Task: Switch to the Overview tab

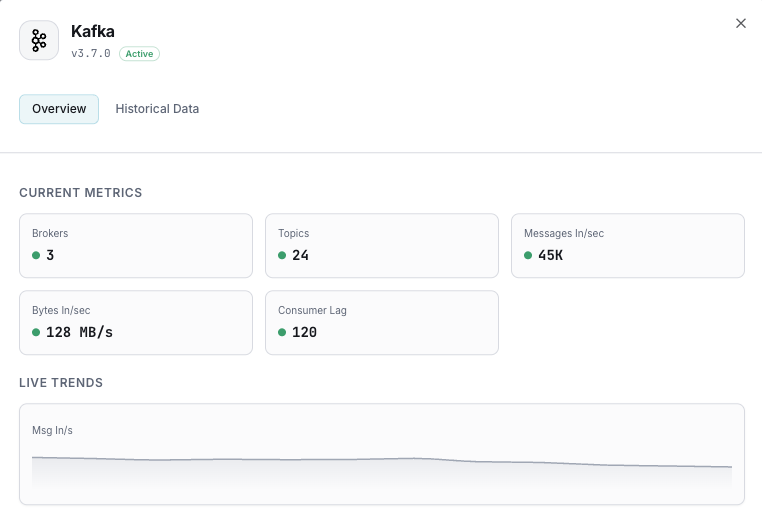Action: tap(59, 109)
